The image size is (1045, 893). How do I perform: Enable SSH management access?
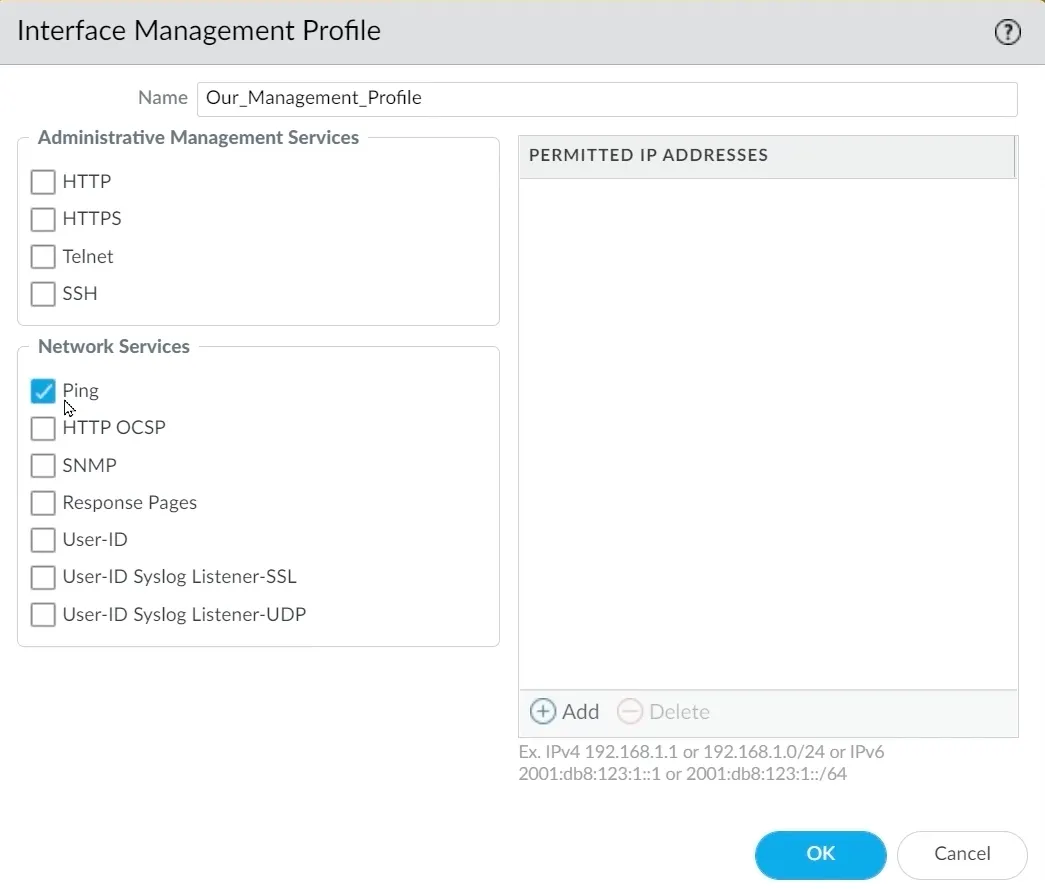43,293
